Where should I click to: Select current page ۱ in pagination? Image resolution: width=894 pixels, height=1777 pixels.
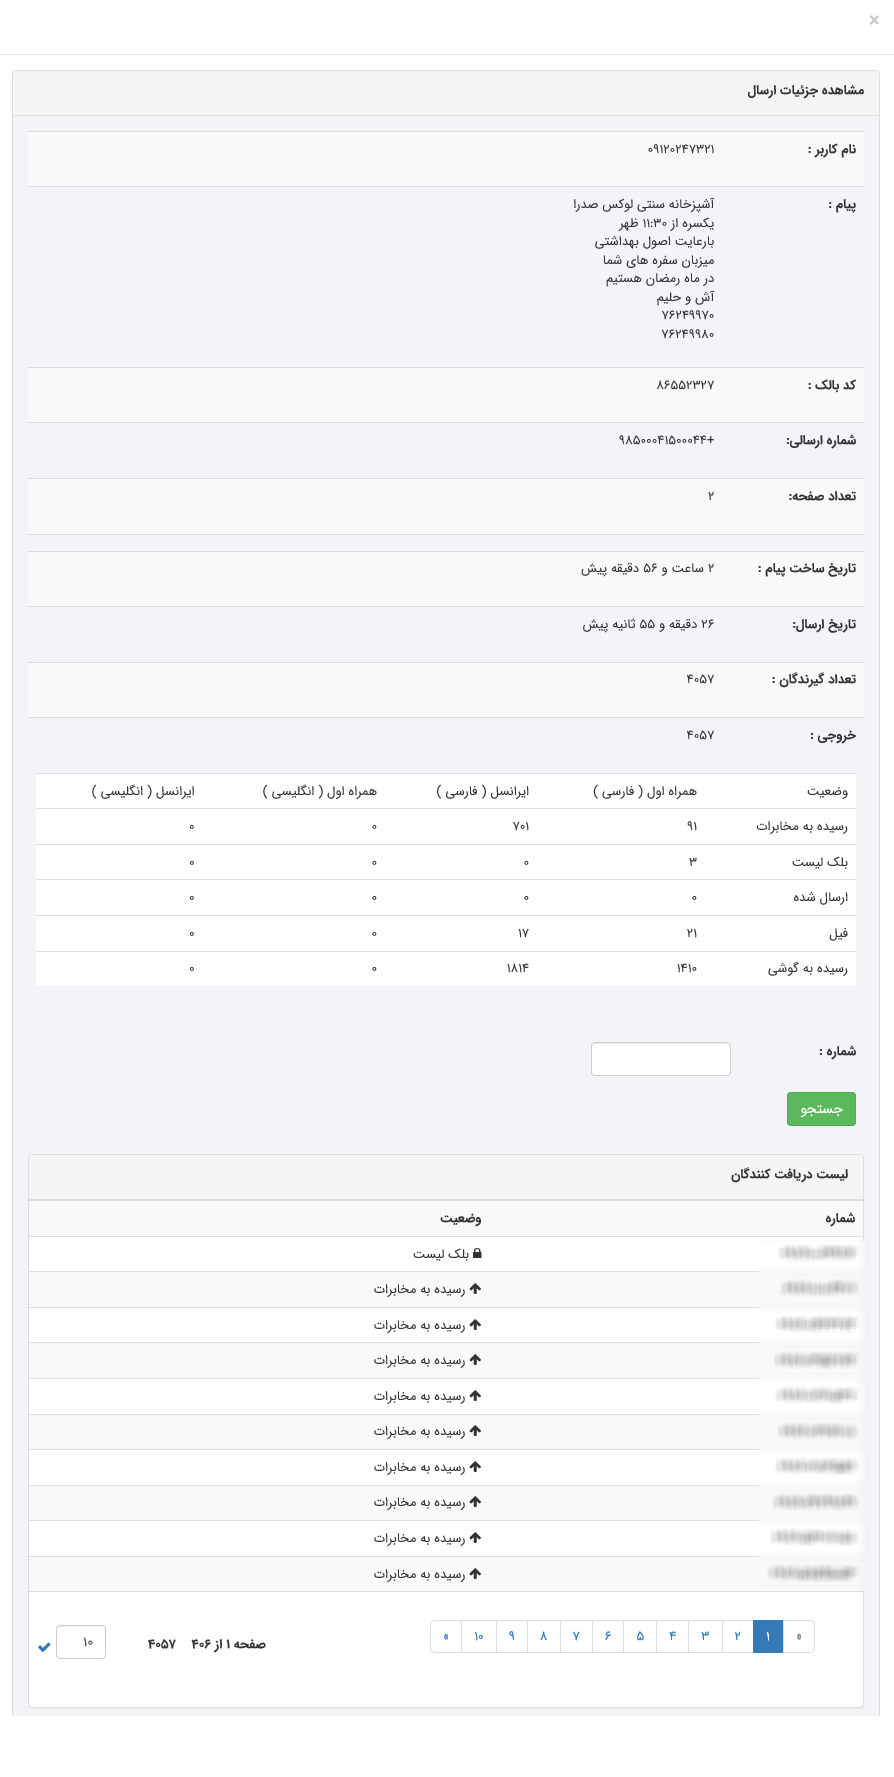[x=768, y=1637]
